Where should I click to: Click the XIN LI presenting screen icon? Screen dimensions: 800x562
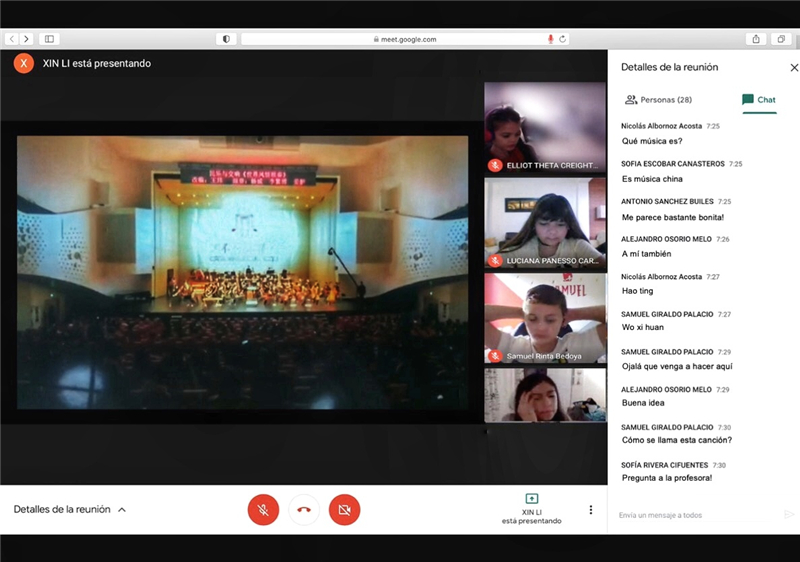click(x=532, y=499)
